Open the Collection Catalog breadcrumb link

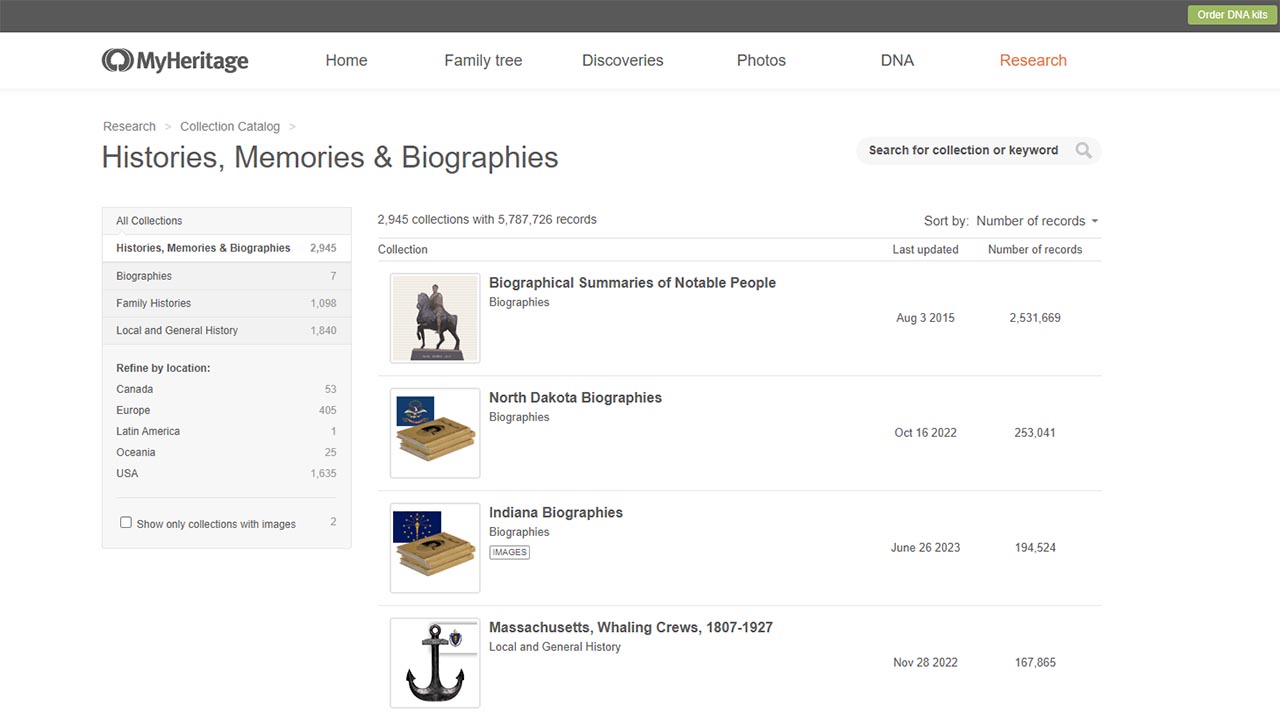coord(229,126)
